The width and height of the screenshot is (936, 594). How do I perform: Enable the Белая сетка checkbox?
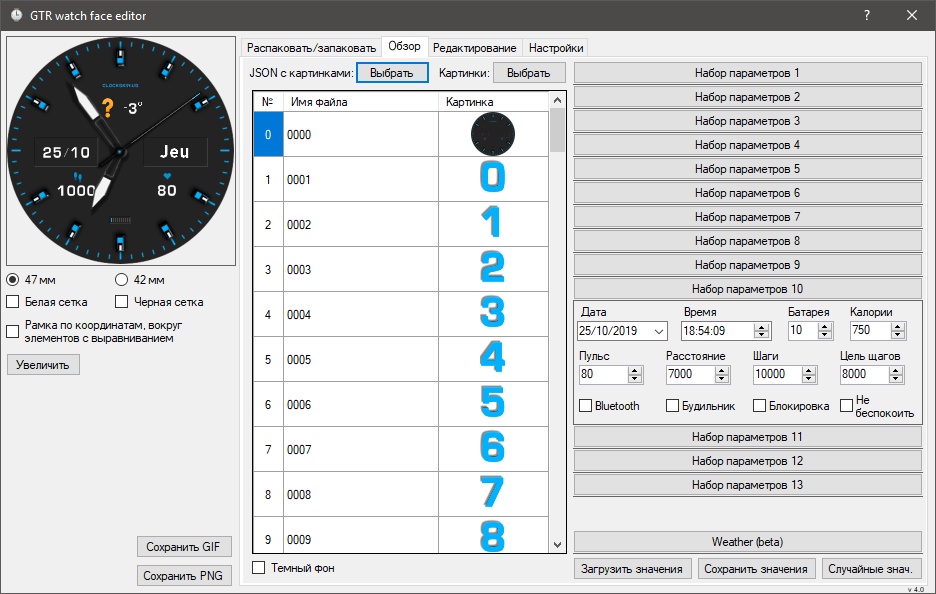coord(13,301)
